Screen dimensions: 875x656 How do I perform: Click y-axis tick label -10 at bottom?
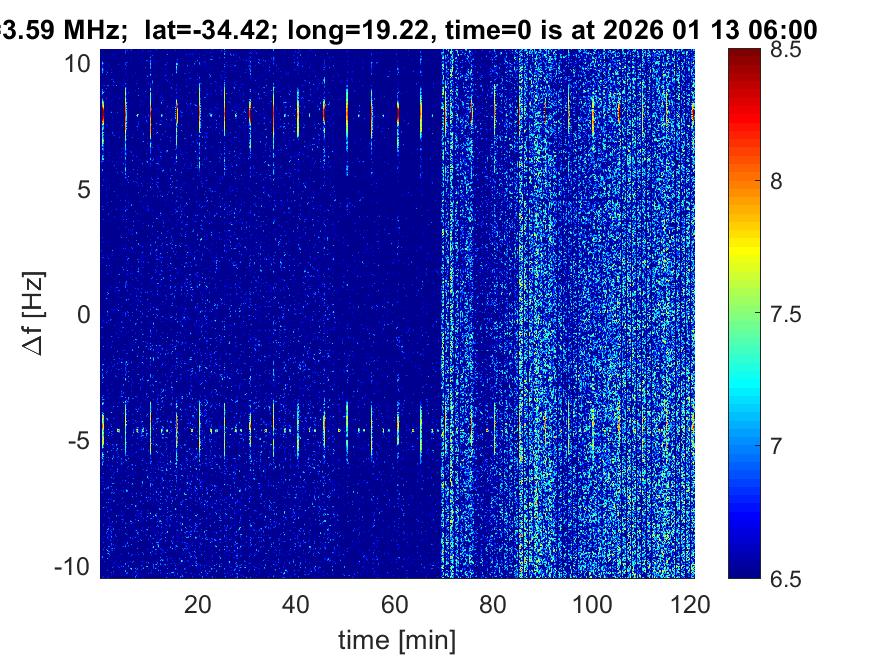(76, 566)
